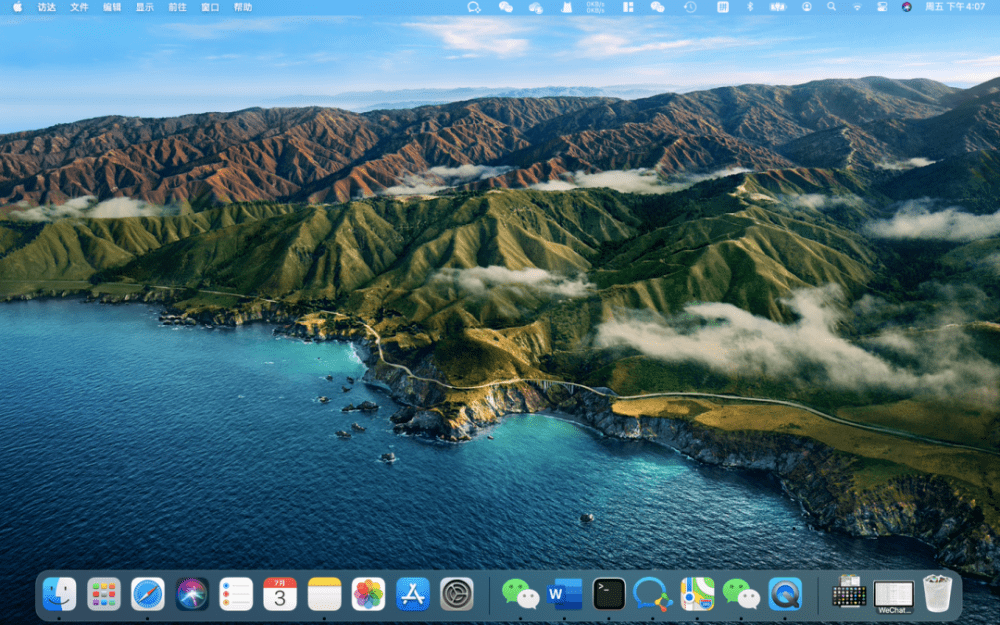This screenshot has width=1000, height=625.
Task: Click the Bluetooth icon in the menu bar
Action: (750, 6)
